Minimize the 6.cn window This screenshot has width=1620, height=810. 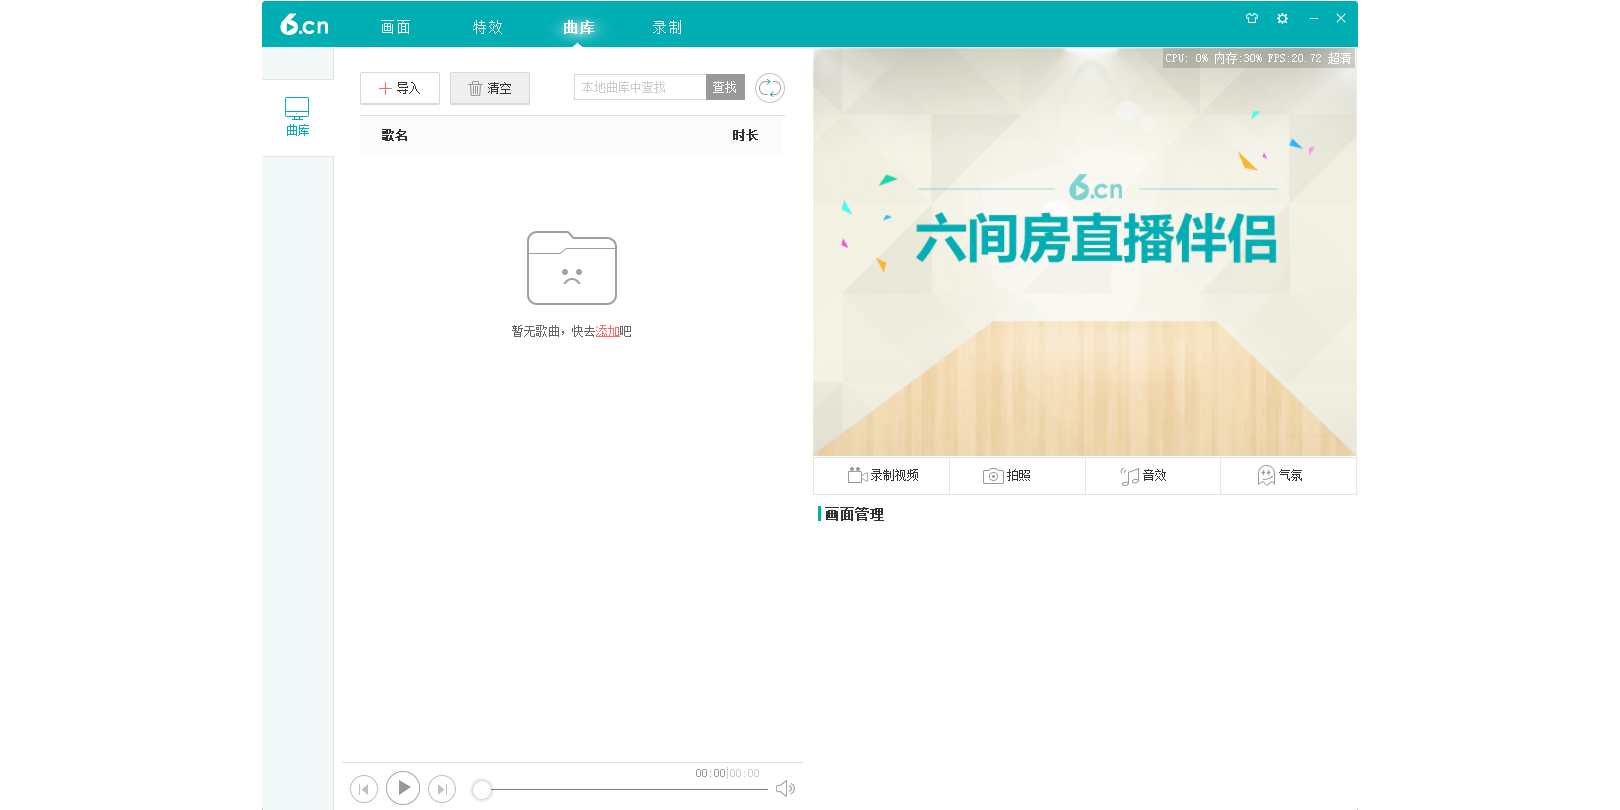point(1313,18)
